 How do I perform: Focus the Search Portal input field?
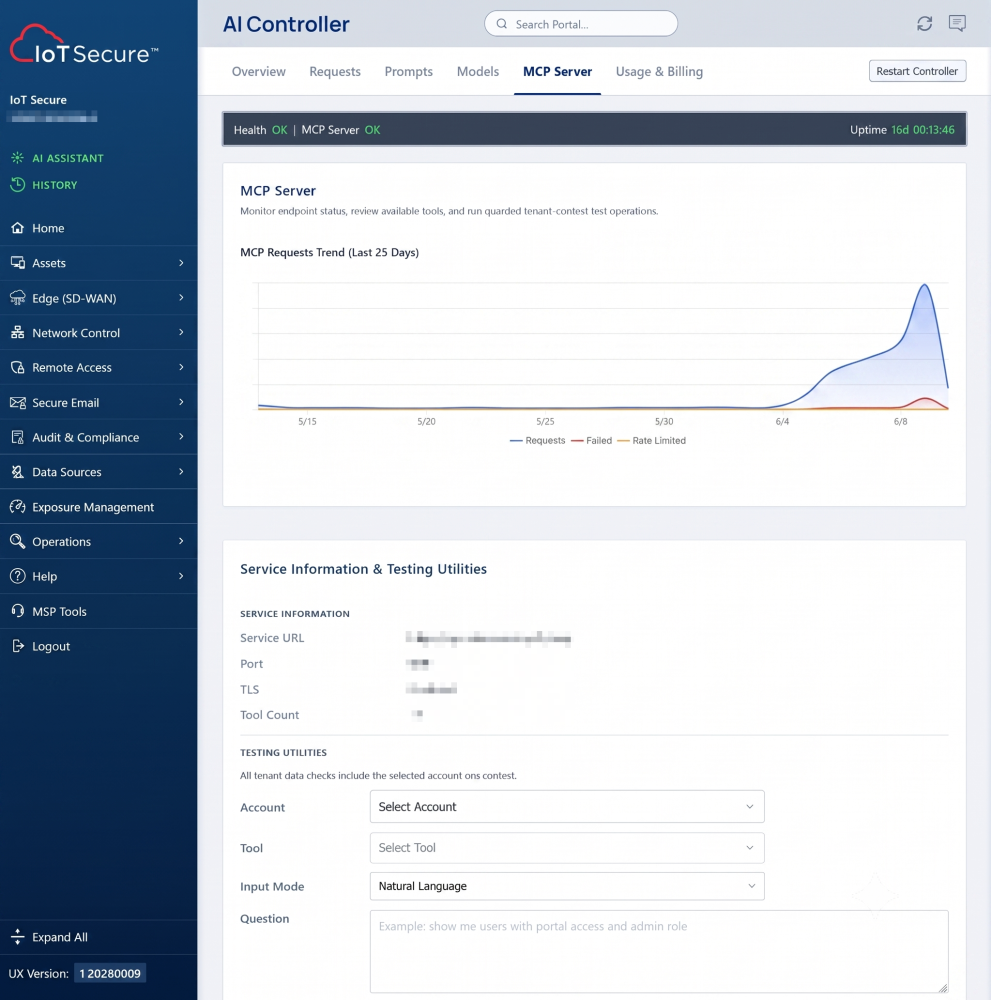(581, 24)
